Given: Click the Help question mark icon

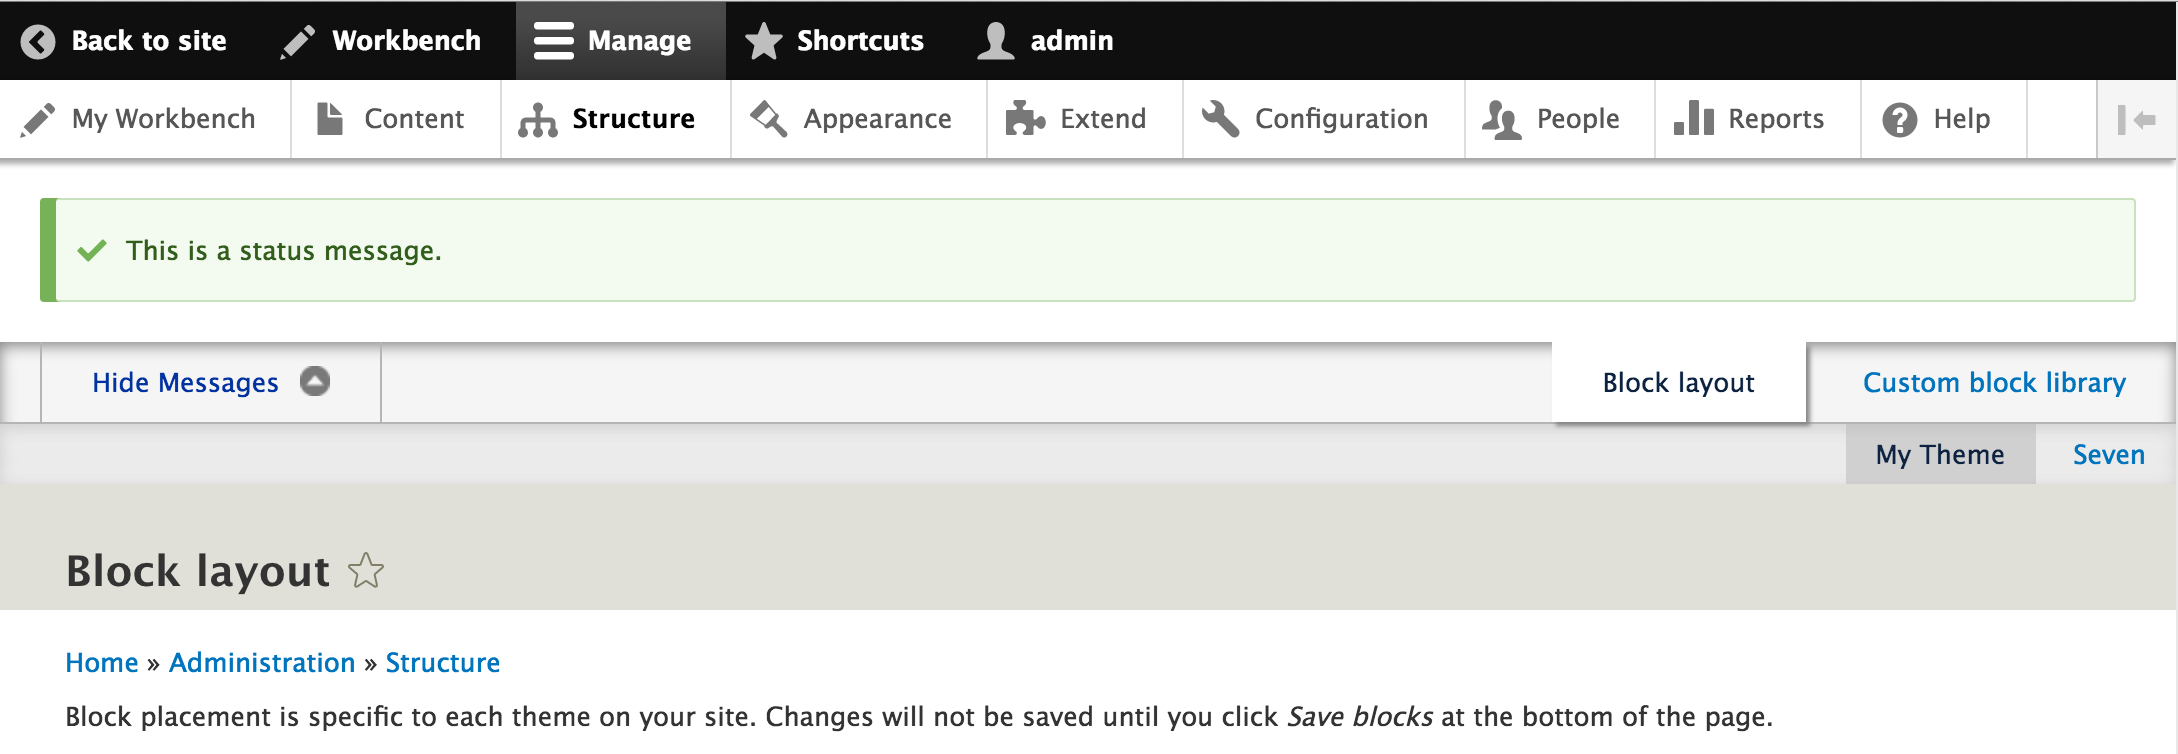Looking at the screenshot, I should point(1899,120).
